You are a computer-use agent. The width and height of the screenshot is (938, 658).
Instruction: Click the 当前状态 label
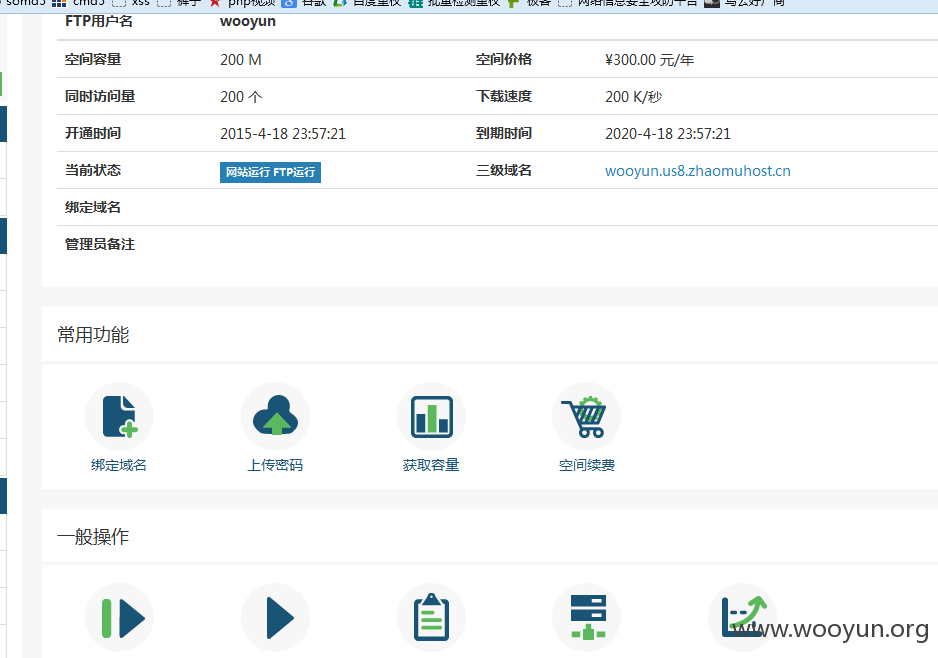(x=93, y=170)
